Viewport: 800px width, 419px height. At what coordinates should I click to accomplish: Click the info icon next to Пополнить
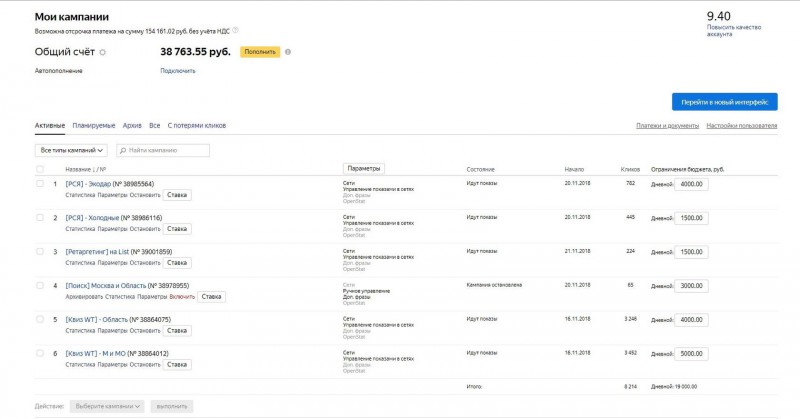tap(288, 51)
